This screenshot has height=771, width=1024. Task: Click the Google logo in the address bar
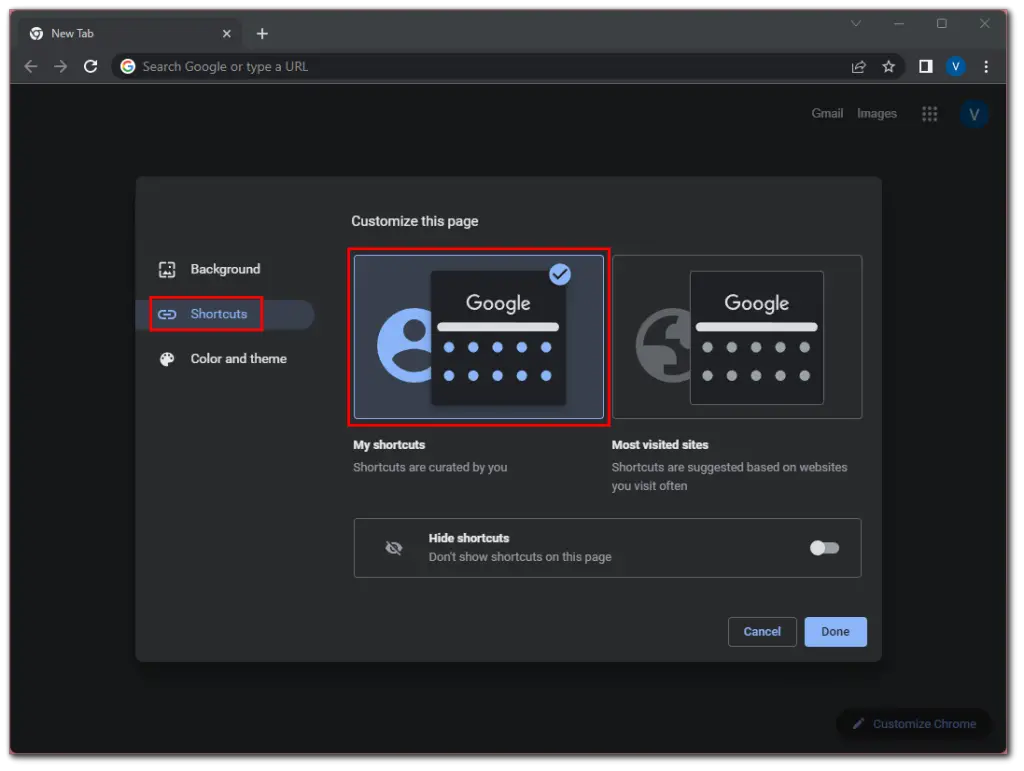pyautogui.click(x=128, y=67)
